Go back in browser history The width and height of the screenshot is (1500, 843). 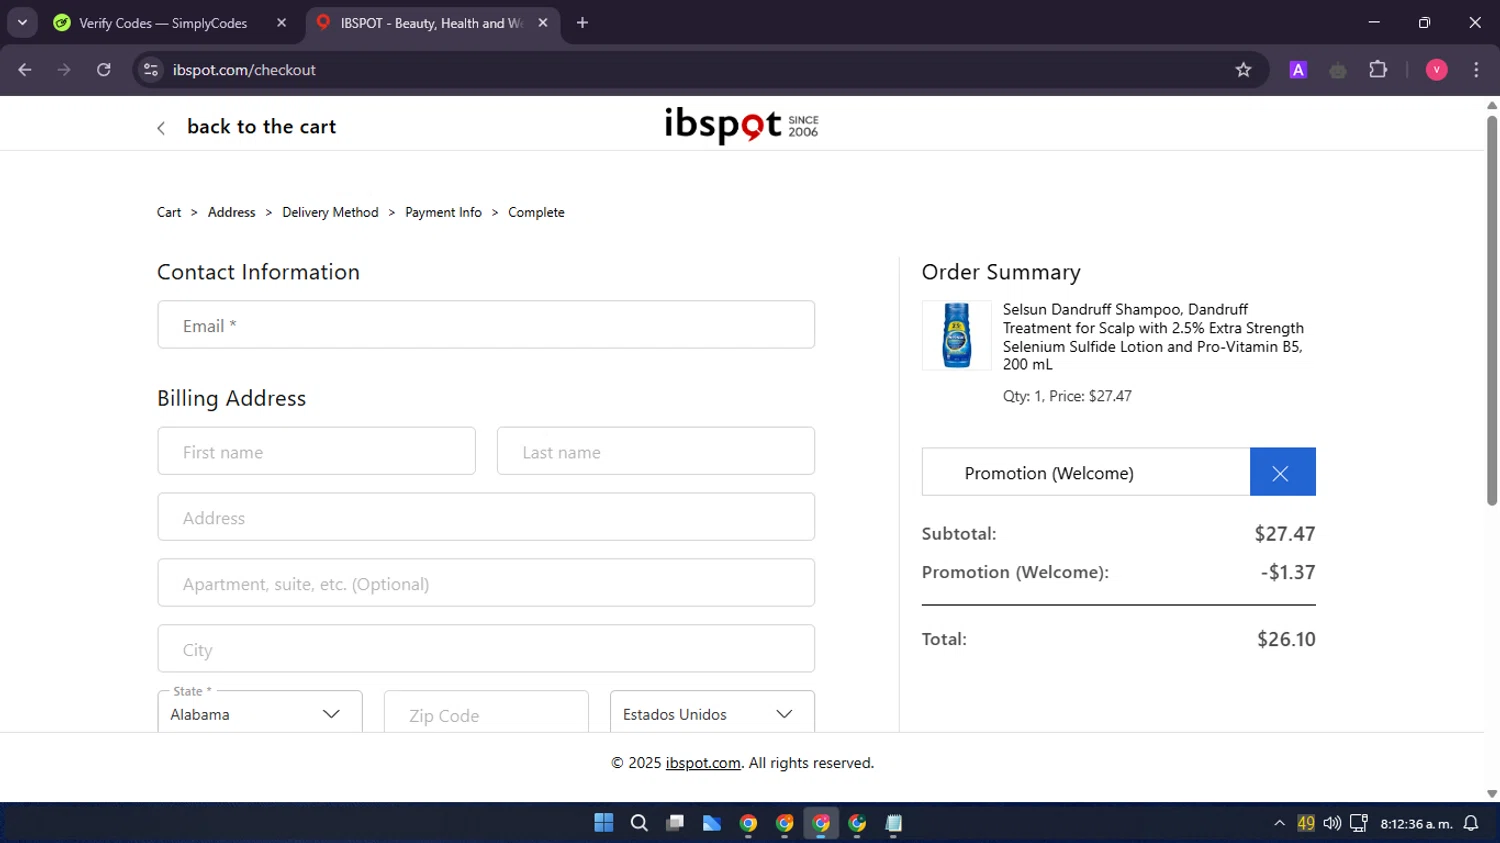click(25, 70)
